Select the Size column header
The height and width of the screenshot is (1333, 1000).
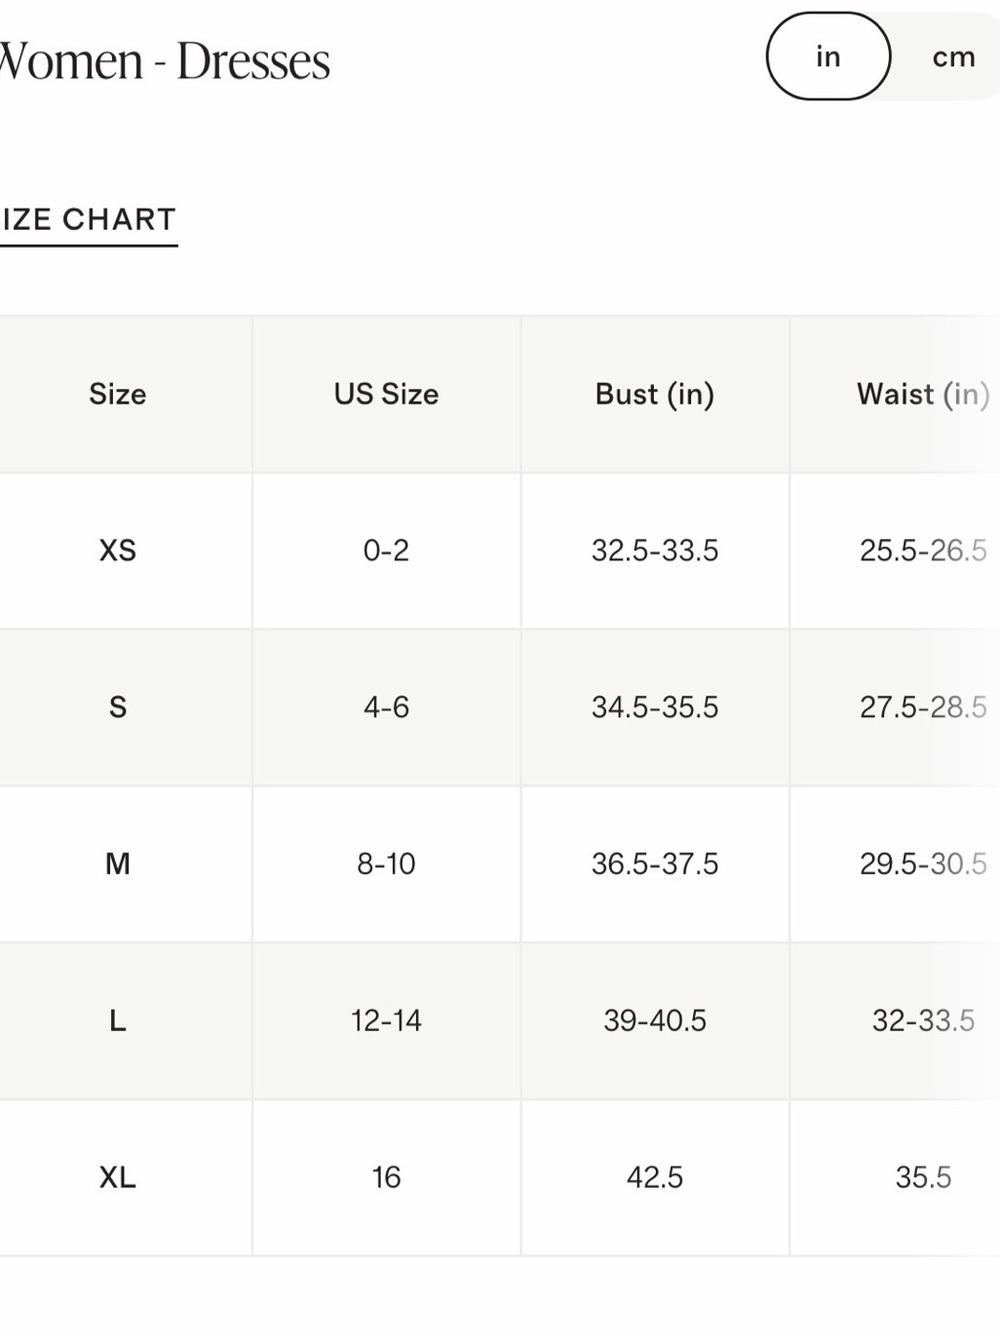(x=118, y=394)
